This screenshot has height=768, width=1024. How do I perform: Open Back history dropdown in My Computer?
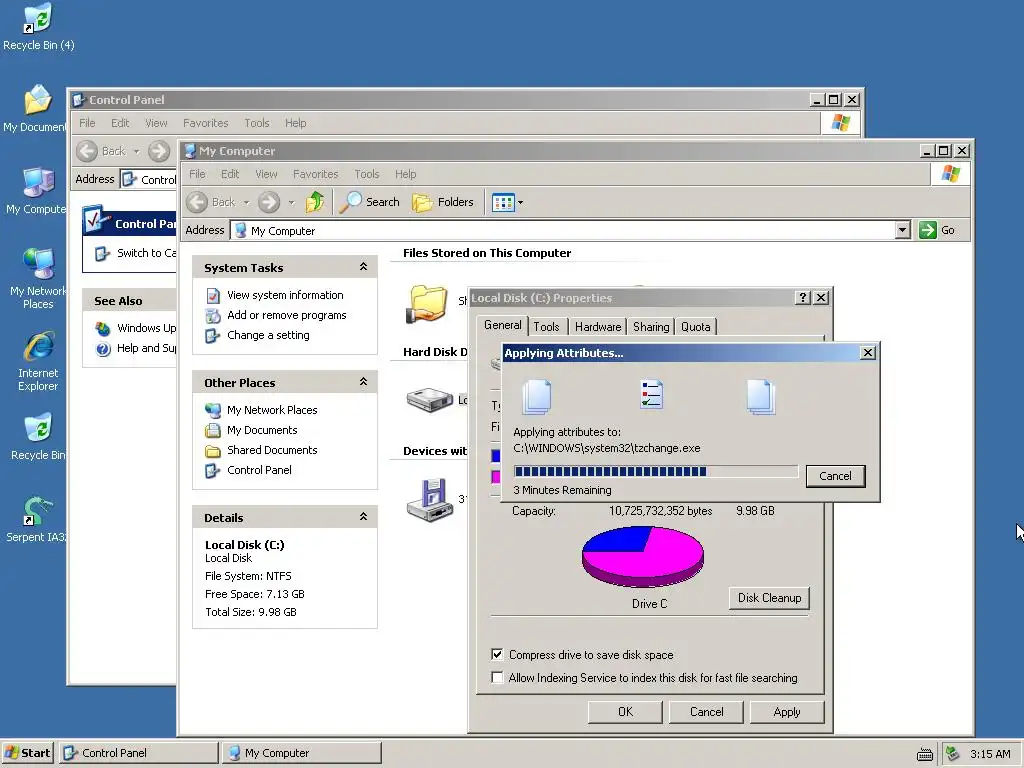(x=246, y=202)
